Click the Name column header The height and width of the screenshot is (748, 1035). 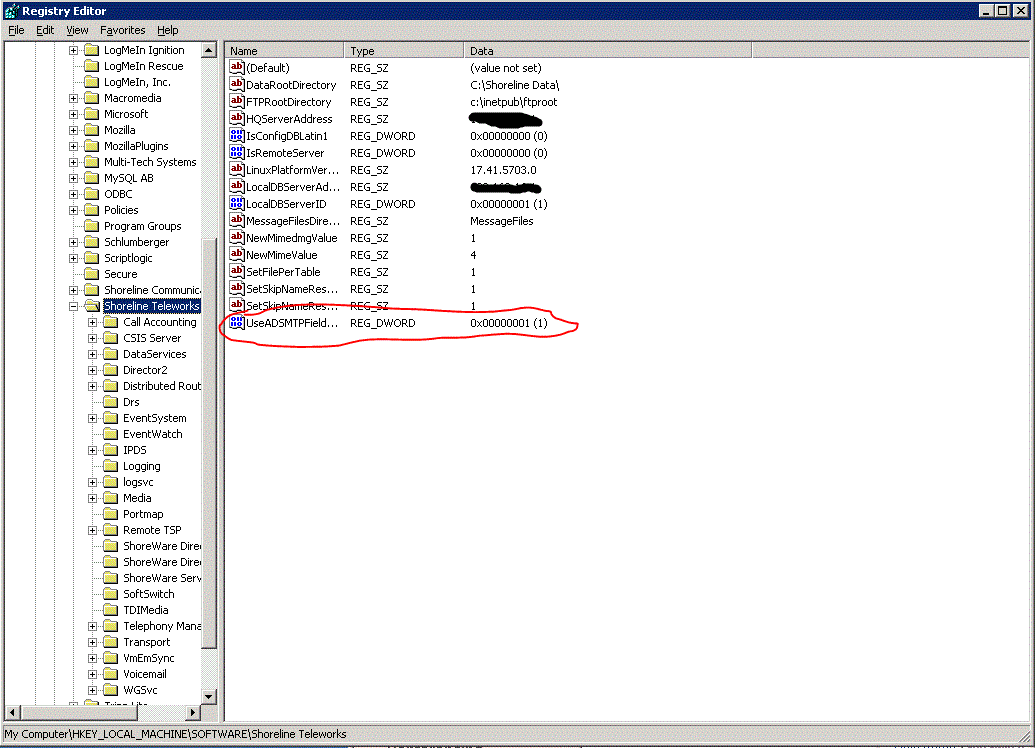284,51
